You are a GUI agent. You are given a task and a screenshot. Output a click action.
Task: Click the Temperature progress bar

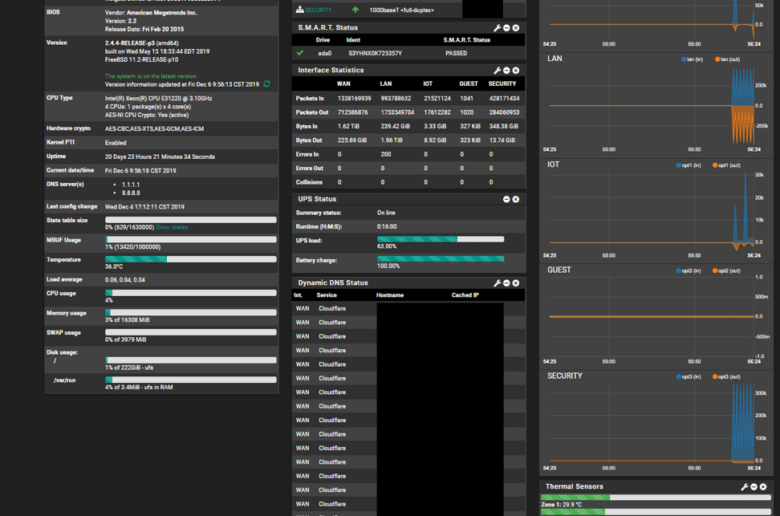click(191, 259)
